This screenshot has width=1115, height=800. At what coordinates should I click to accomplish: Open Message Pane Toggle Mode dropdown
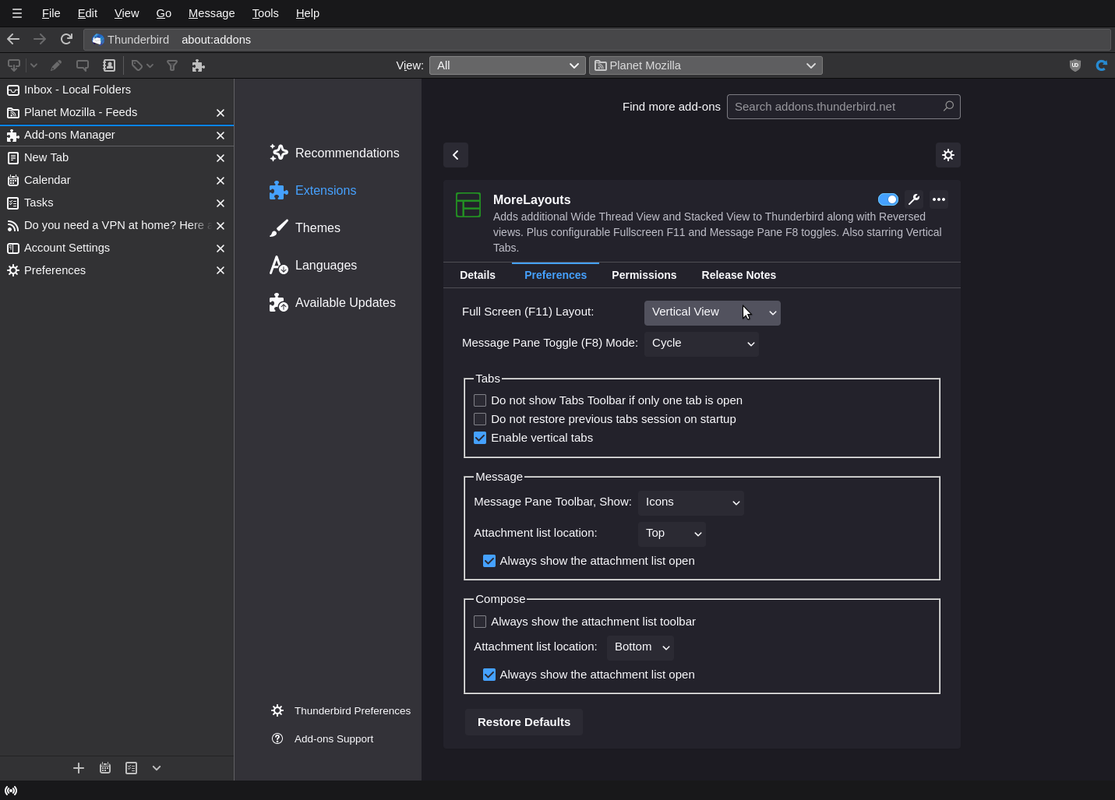701,343
